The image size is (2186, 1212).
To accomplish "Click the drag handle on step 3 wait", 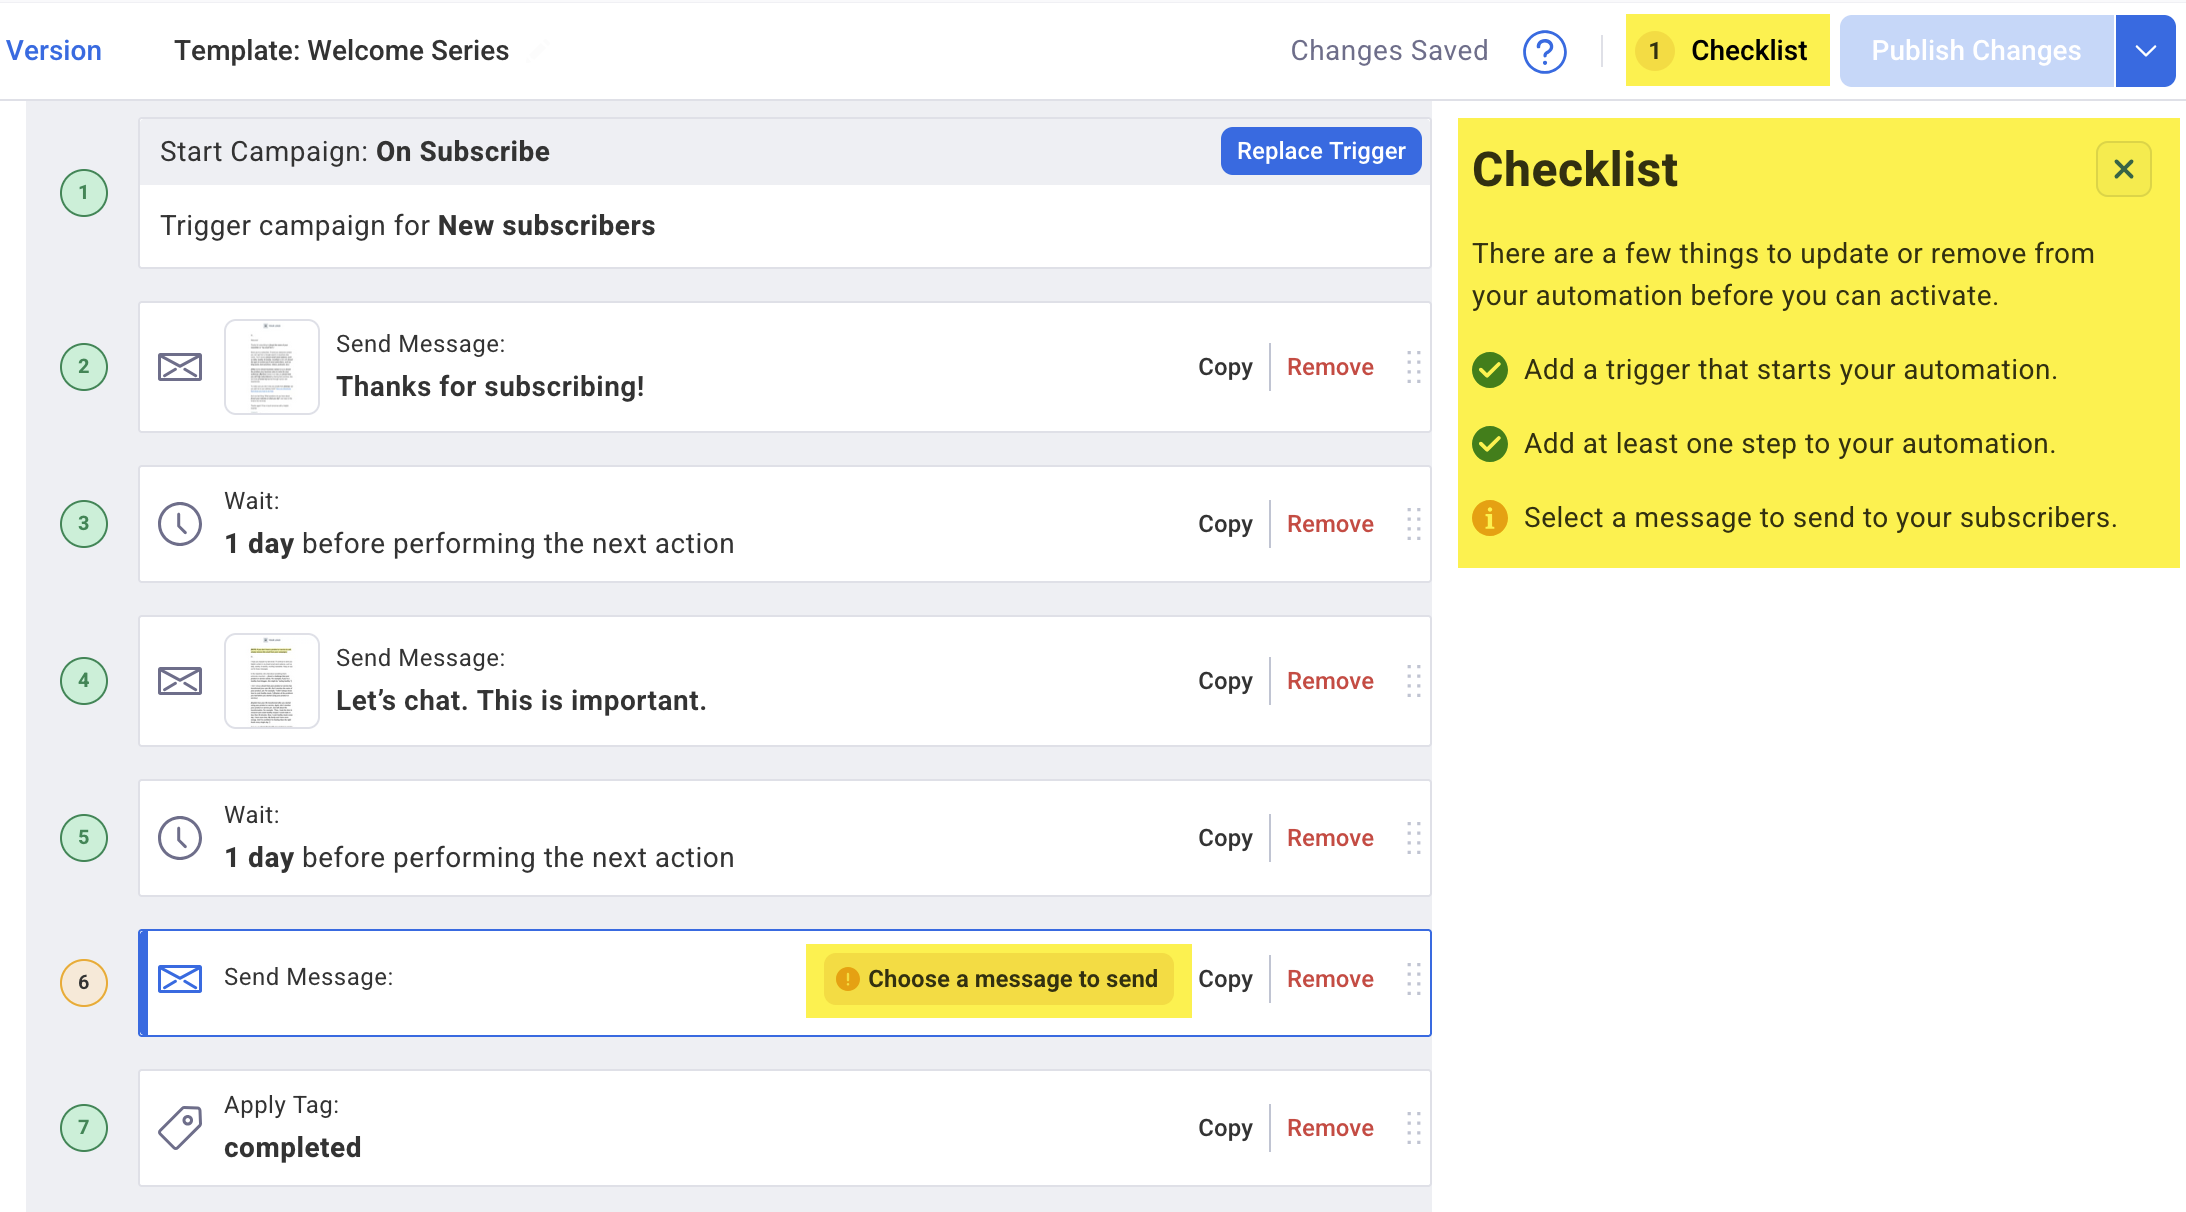I will point(1413,524).
